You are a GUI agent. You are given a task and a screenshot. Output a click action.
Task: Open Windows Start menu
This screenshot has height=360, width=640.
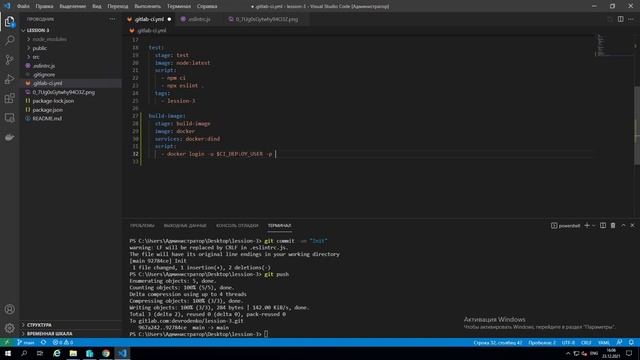8,353
